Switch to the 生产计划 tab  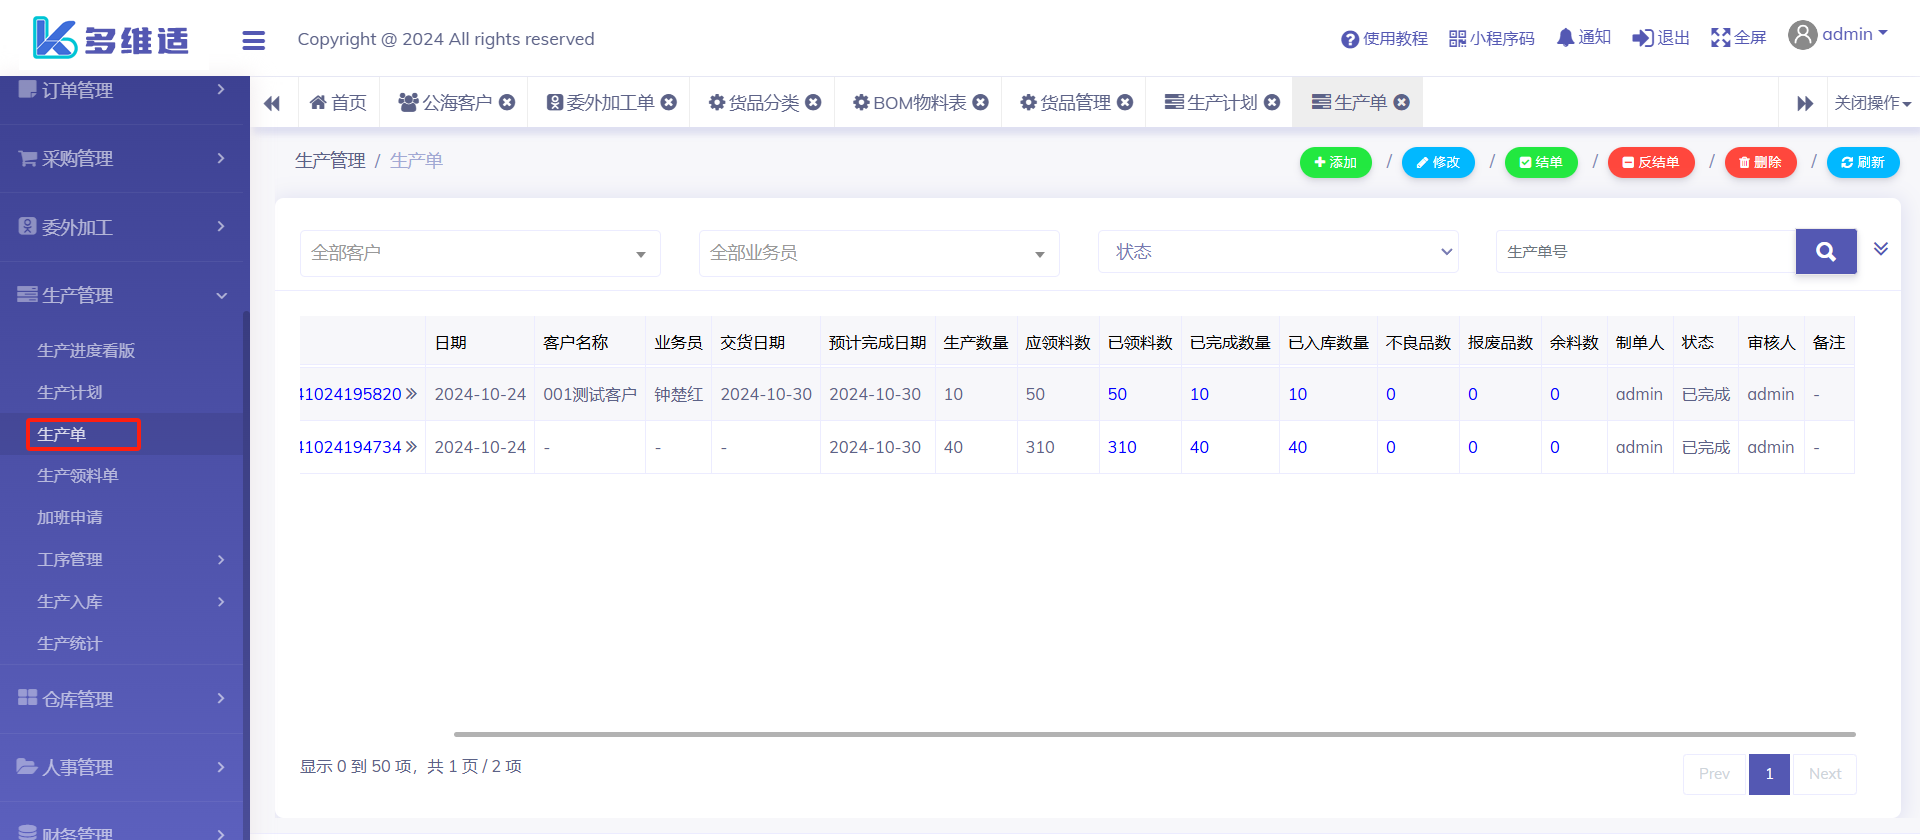(1220, 102)
